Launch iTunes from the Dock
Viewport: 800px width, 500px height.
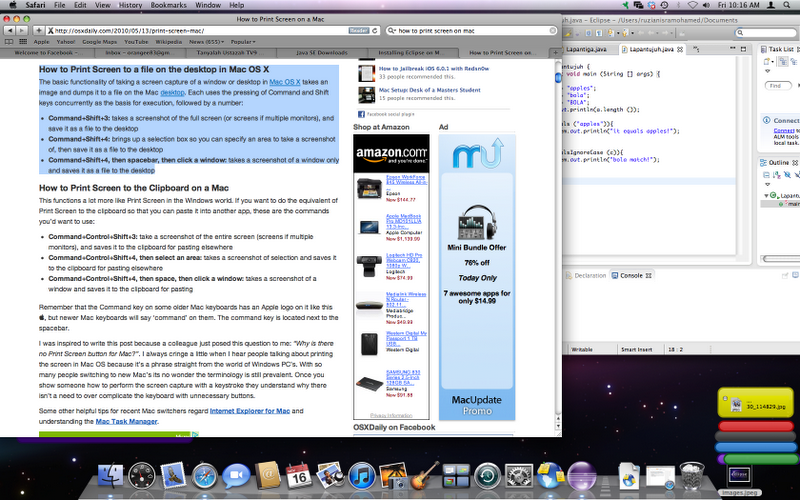tap(362, 477)
